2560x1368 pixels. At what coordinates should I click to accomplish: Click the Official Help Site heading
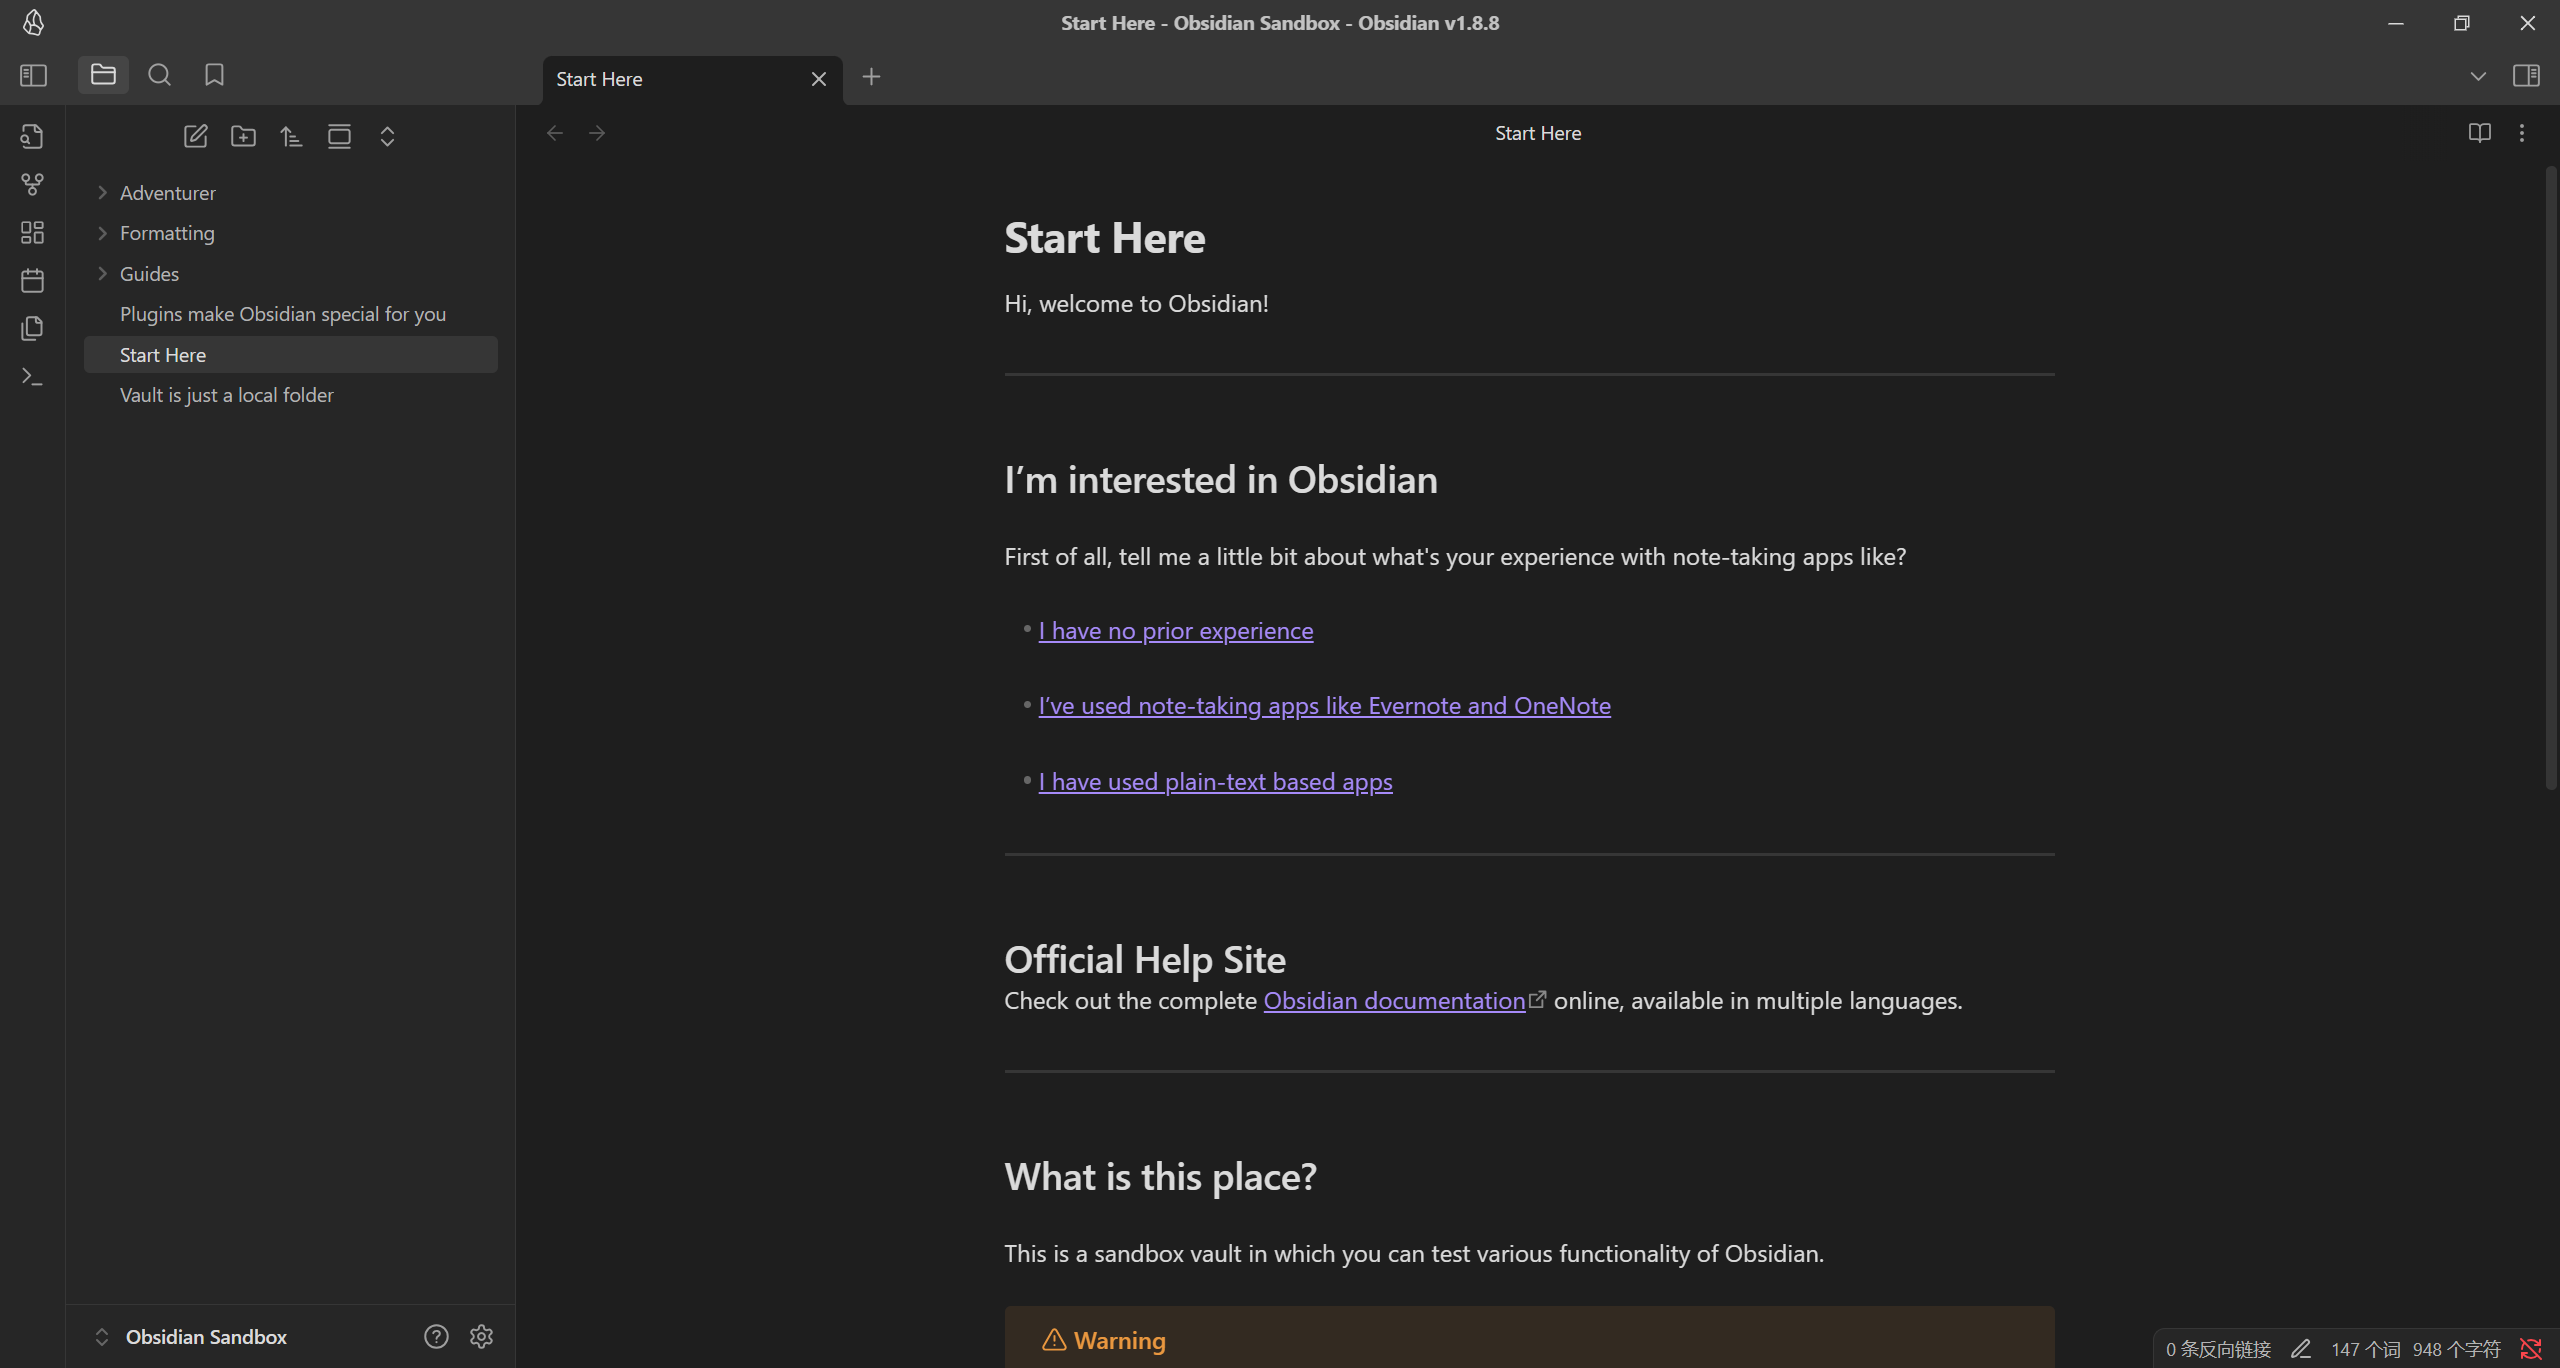[1145, 960]
